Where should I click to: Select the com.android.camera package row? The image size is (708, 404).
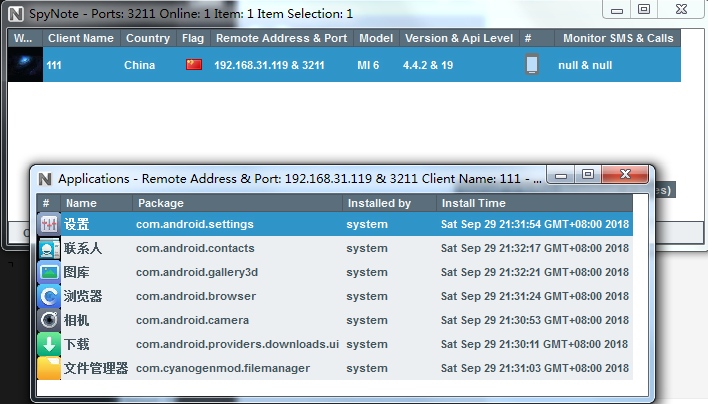[x=335, y=320]
